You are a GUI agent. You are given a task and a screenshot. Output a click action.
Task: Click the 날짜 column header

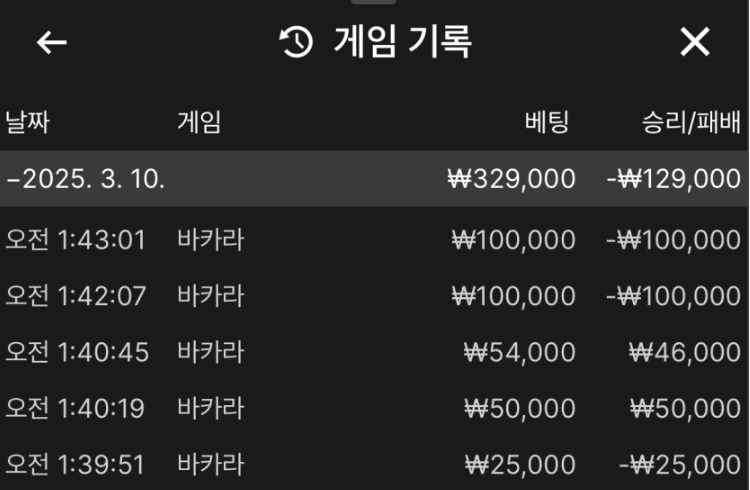(27, 123)
